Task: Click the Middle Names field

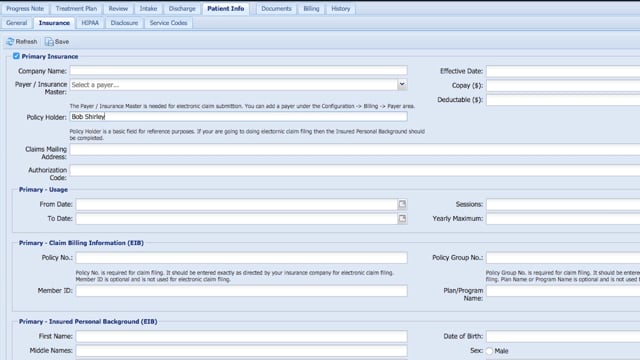Action: [242, 351]
